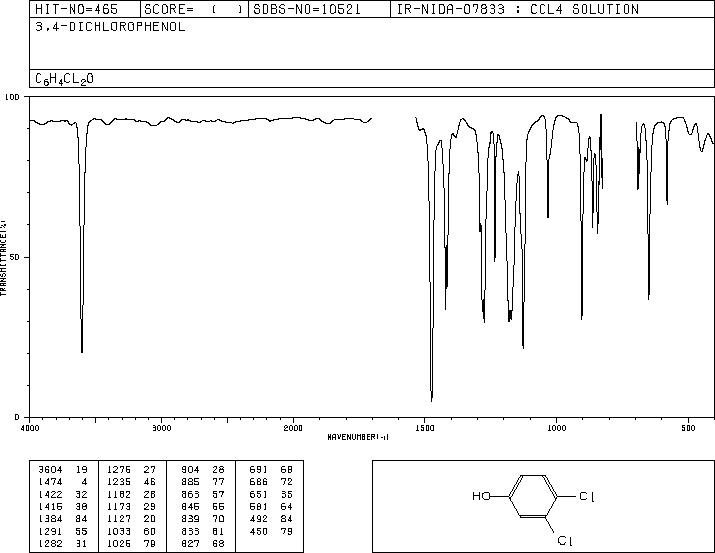Select the 885 peak table entry
This screenshot has width=715, height=553.
(x=202, y=482)
